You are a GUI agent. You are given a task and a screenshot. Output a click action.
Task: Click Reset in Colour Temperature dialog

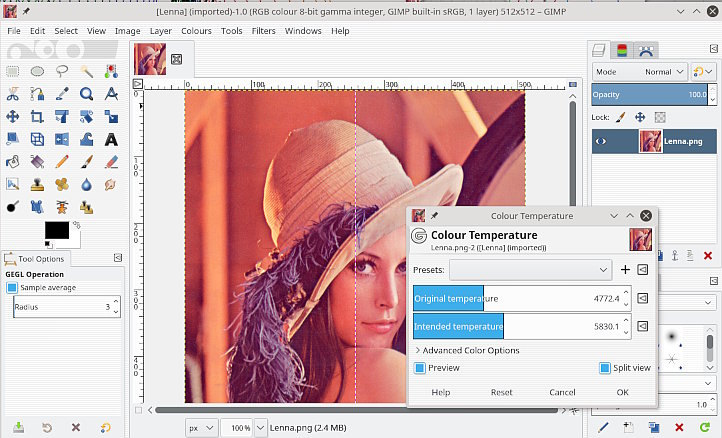point(501,392)
